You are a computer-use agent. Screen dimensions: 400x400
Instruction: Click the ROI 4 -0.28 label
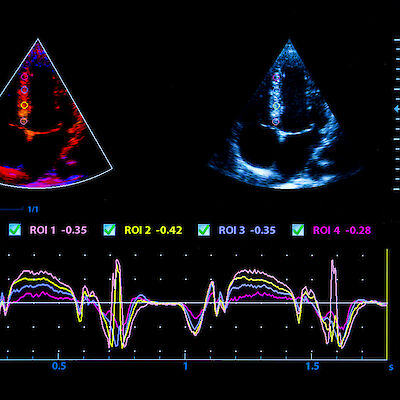click(342, 230)
